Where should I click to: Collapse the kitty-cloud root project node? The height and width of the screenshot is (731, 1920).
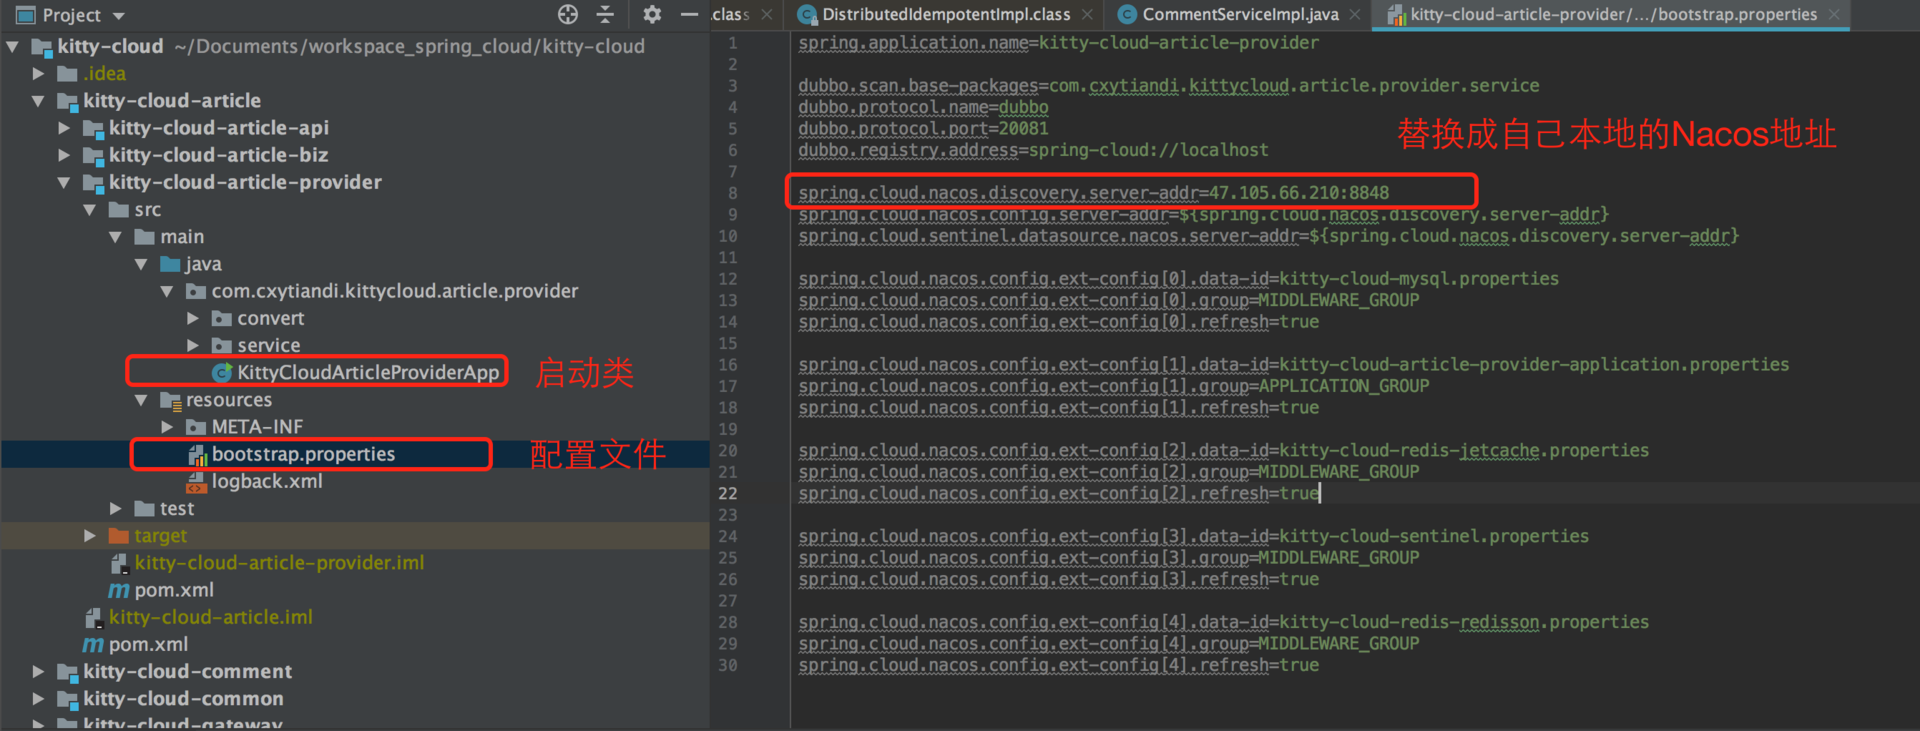pos(13,46)
